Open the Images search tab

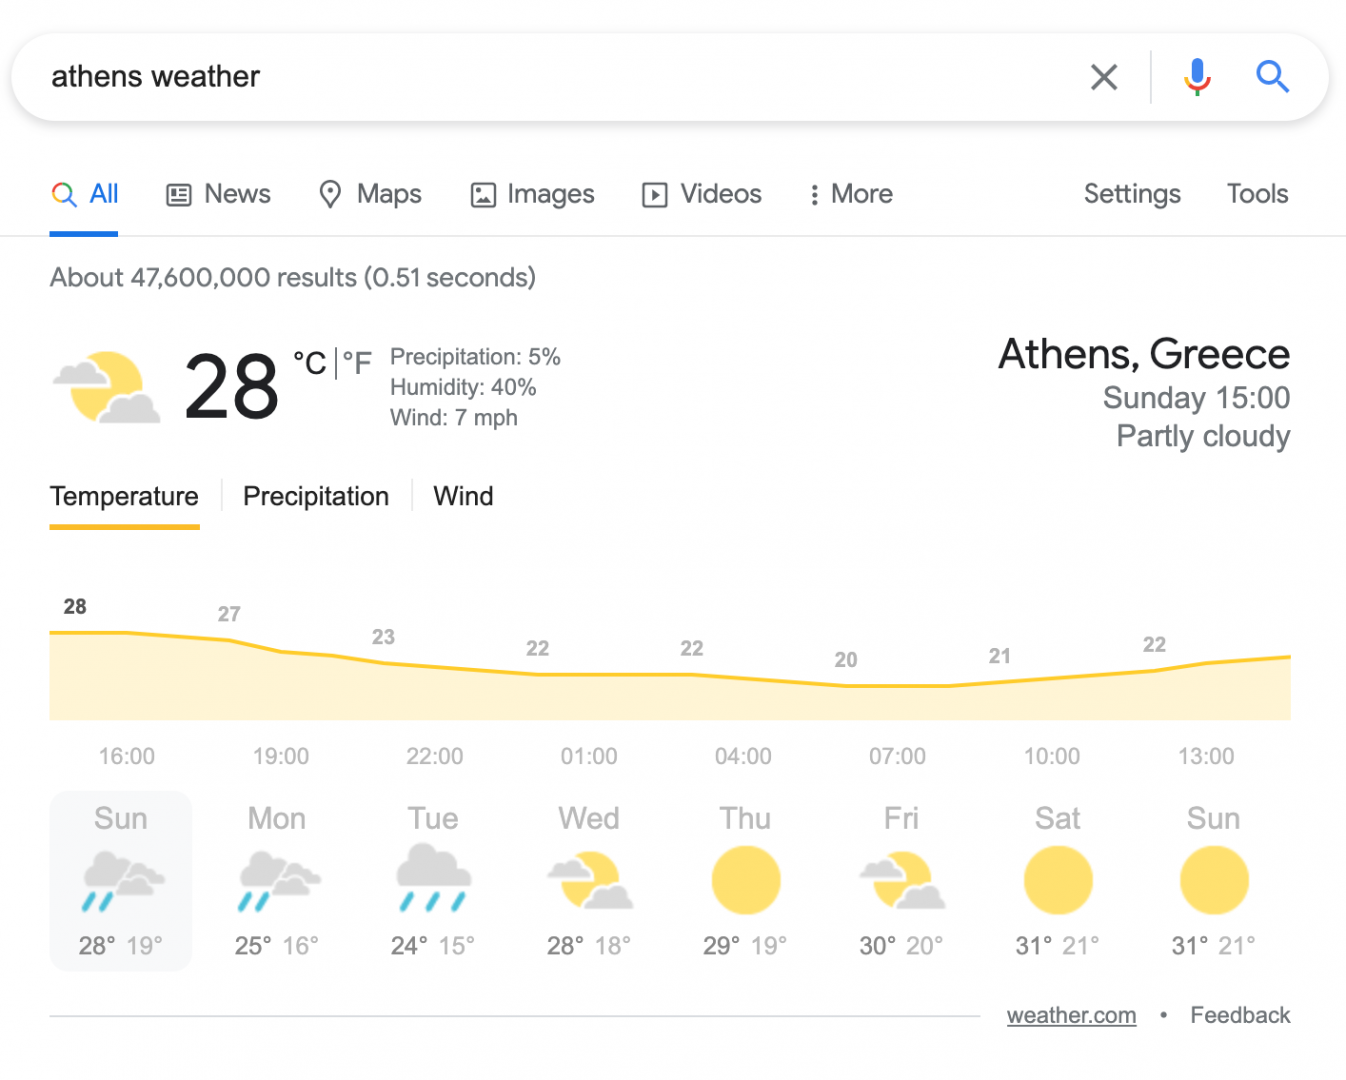coord(532,194)
